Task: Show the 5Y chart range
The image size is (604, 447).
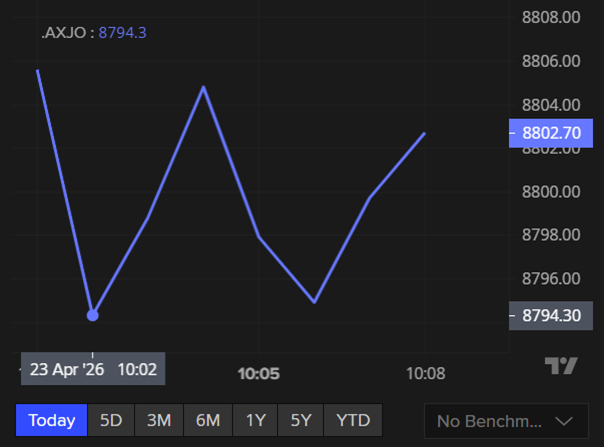Action: coord(301,420)
